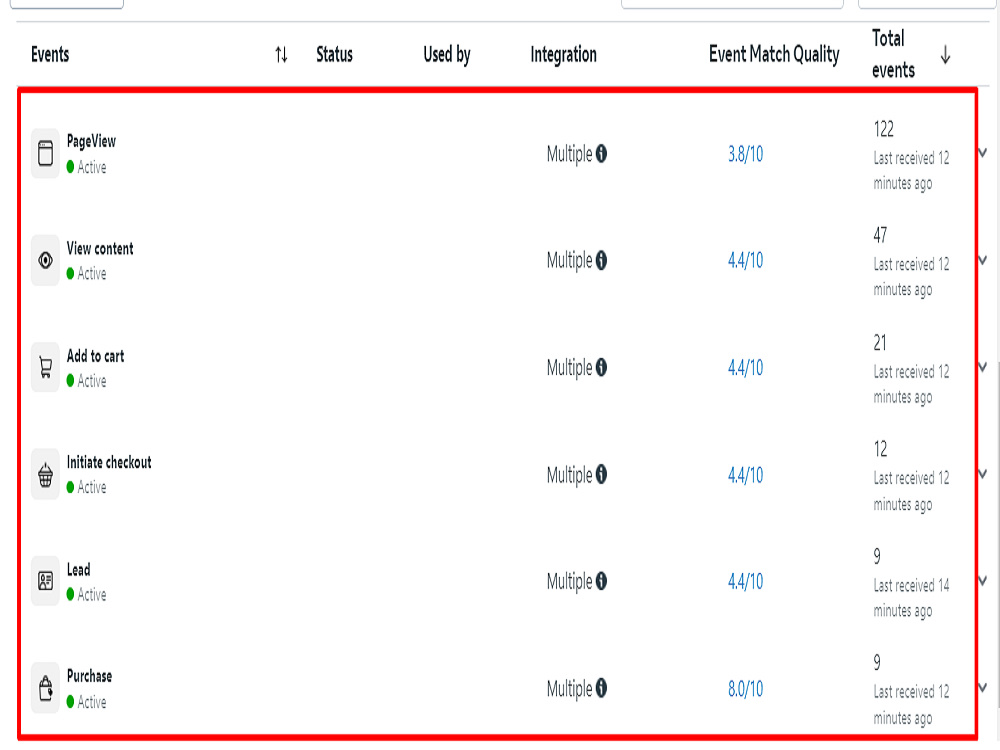Click the Add to cart shopping cart icon
The height and width of the screenshot is (750, 1000).
(x=45, y=367)
